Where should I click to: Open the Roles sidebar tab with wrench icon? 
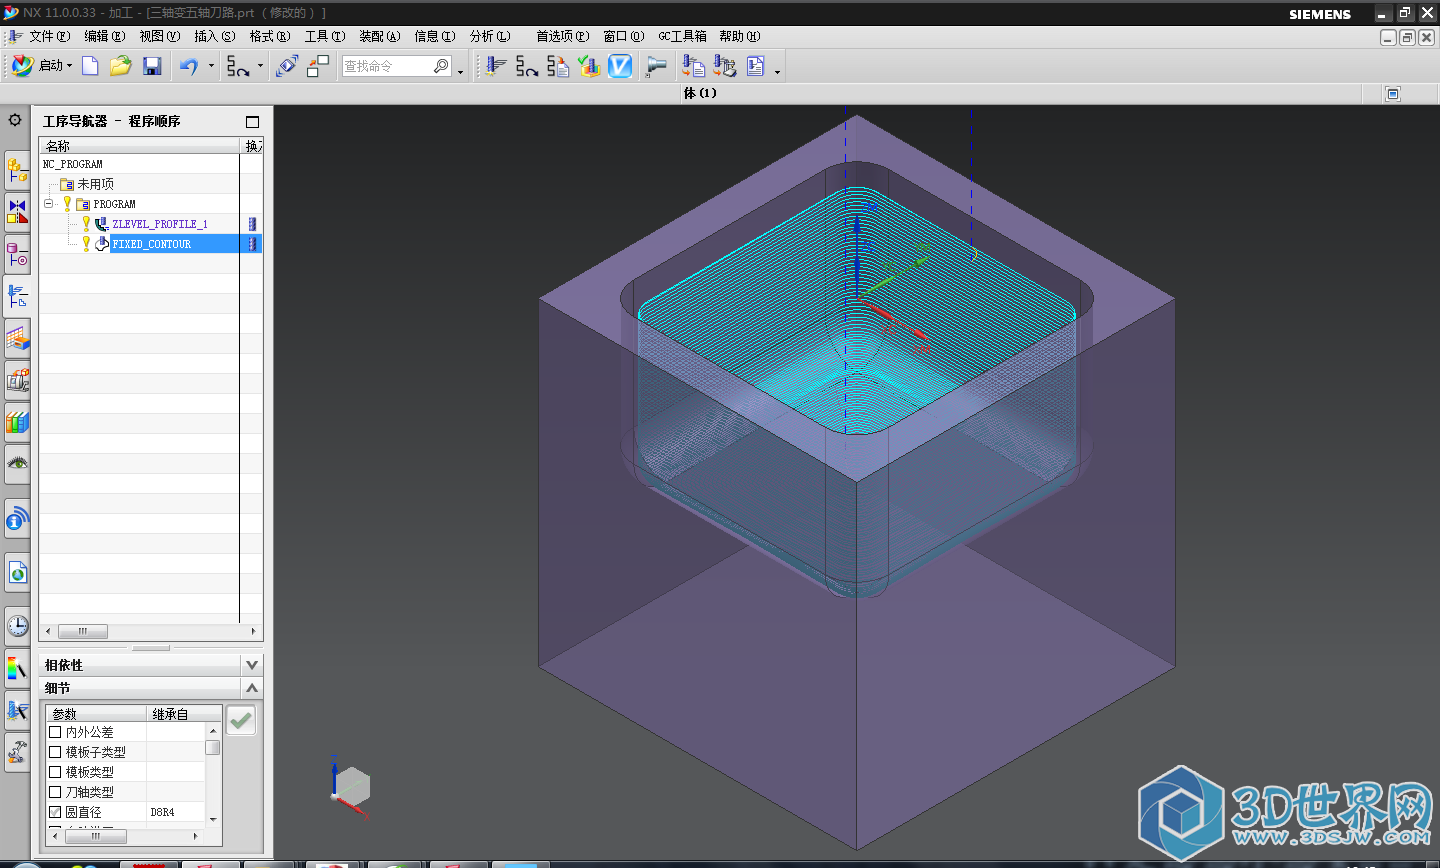pyautogui.click(x=17, y=751)
